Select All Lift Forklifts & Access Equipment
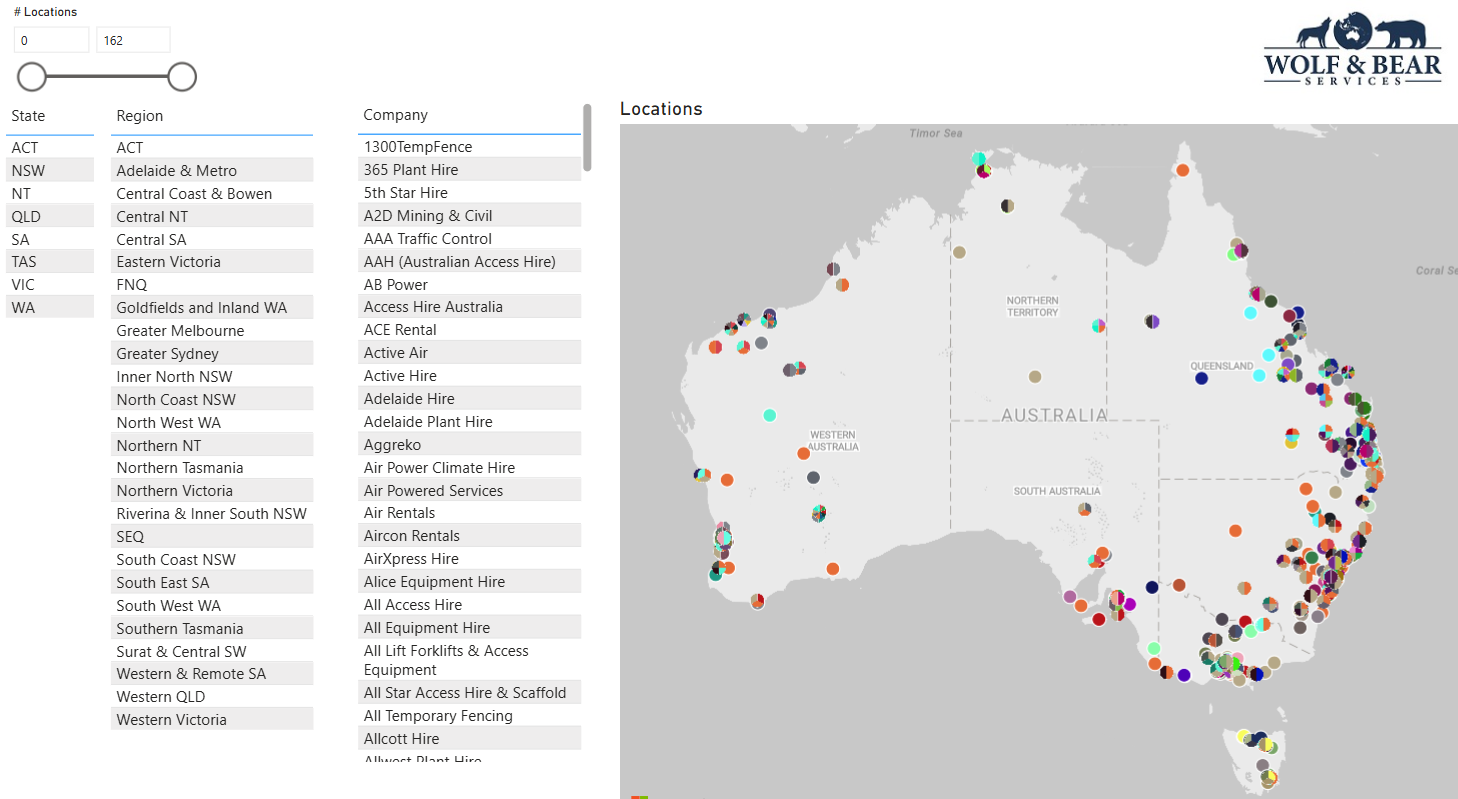 (470, 661)
